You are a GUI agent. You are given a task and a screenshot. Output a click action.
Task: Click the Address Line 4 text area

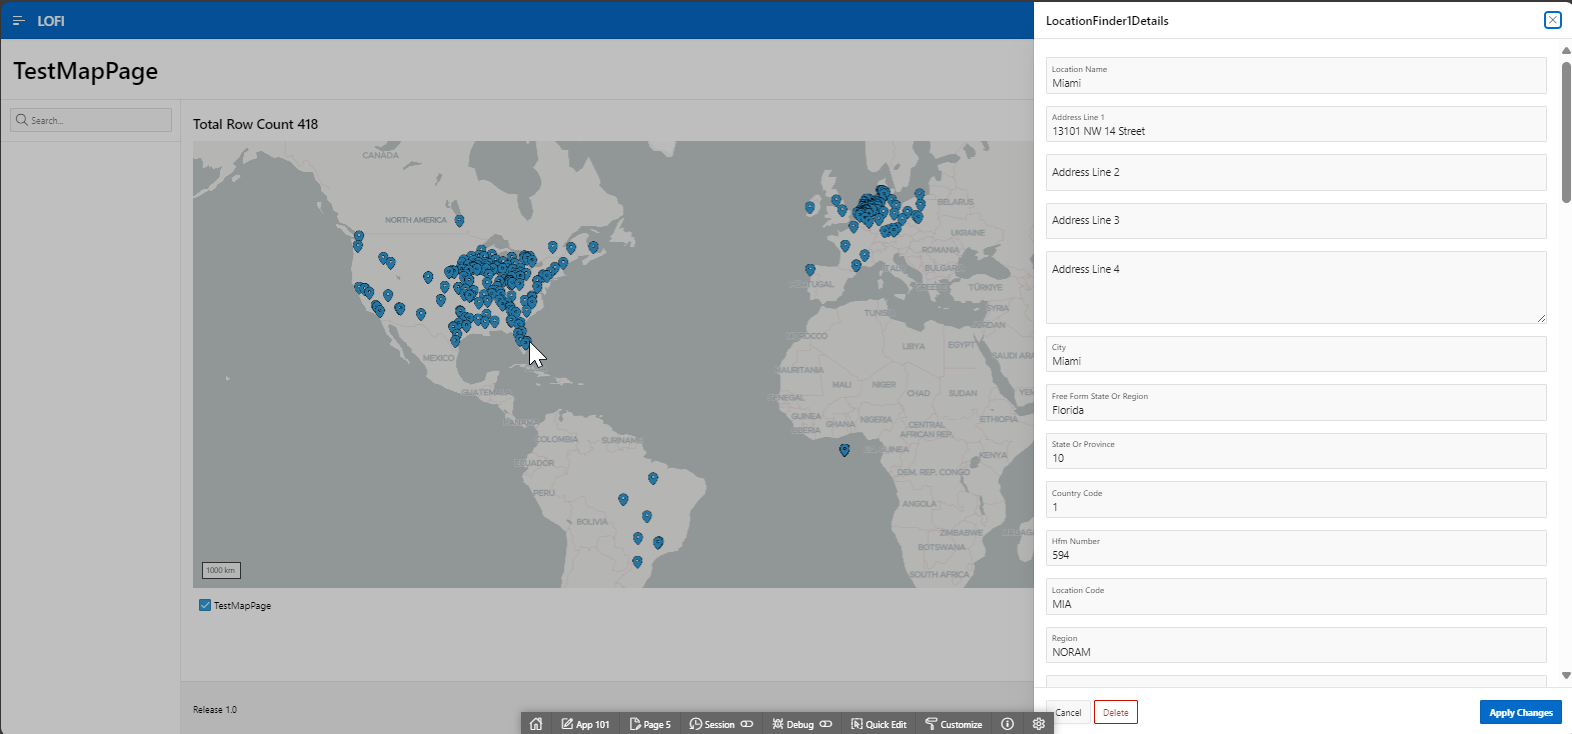tap(1296, 287)
